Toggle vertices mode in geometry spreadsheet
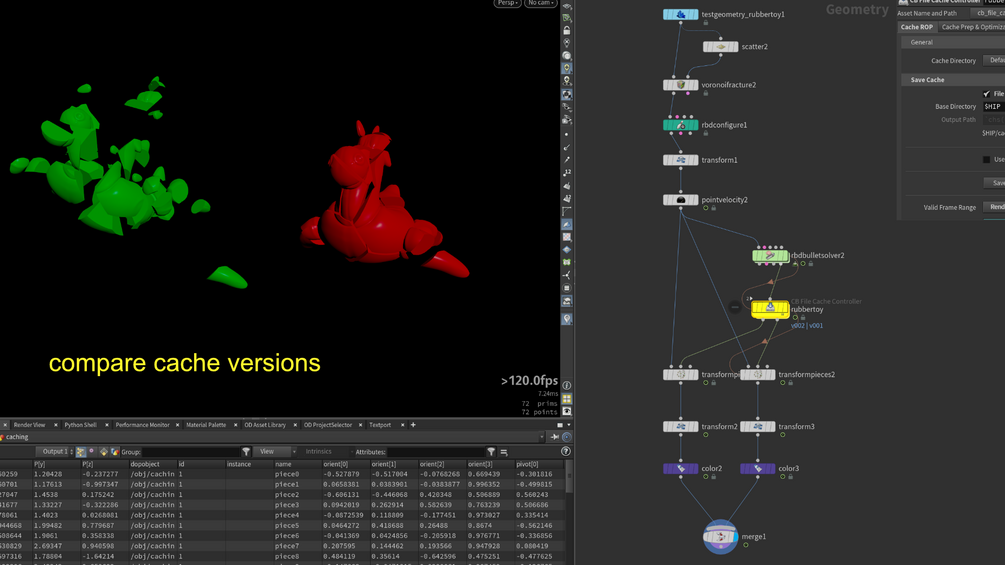This screenshot has width=1005, height=565. click(x=92, y=452)
